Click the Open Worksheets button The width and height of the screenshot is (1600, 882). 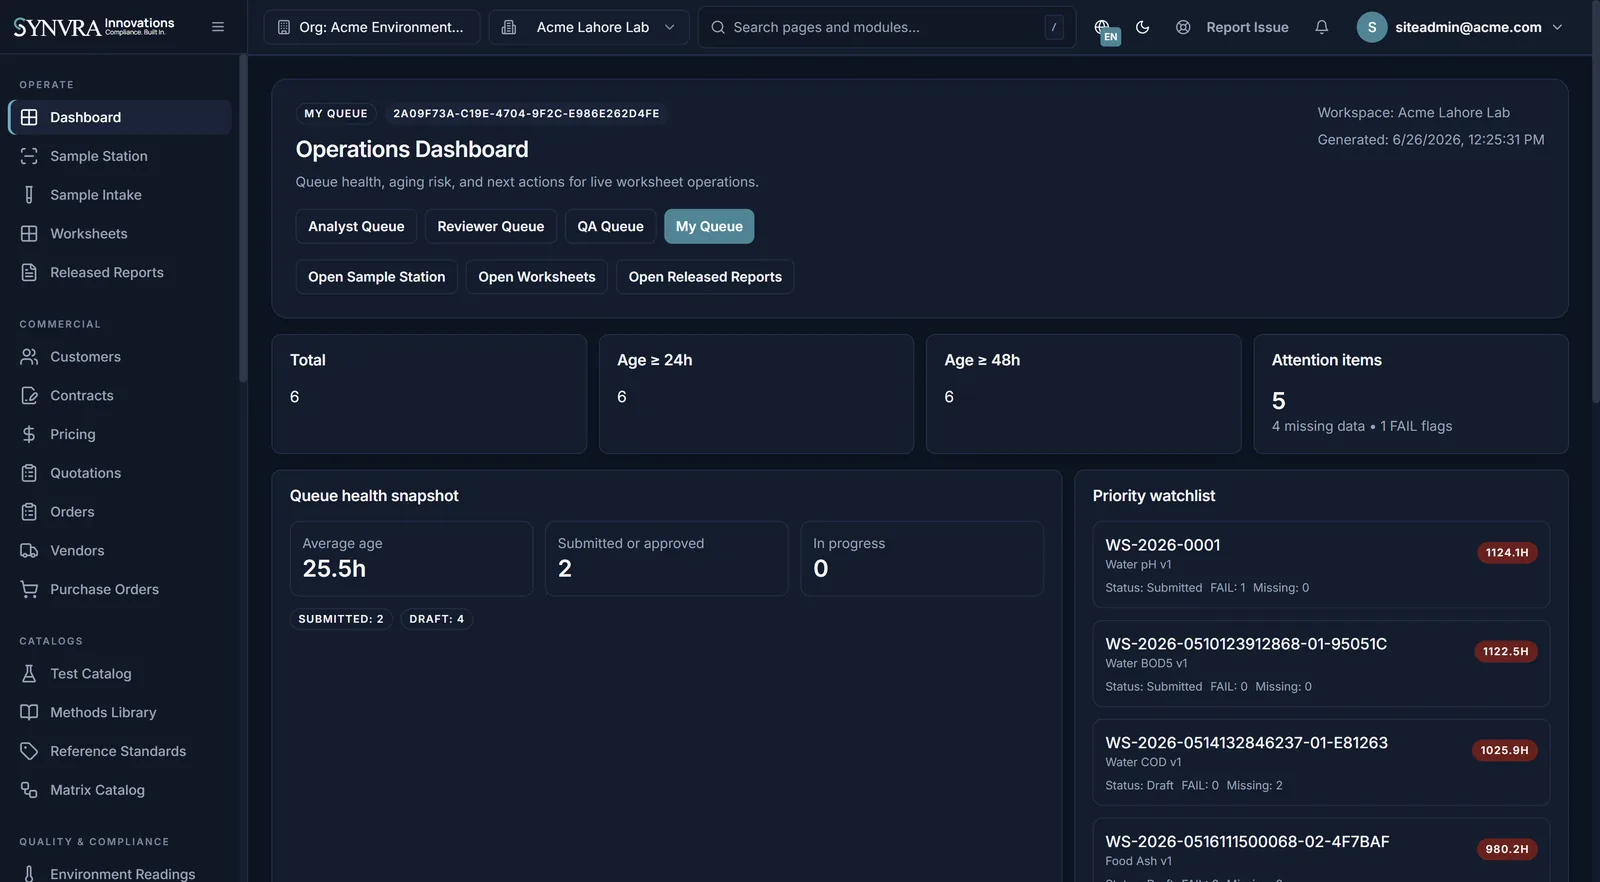[x=537, y=277]
